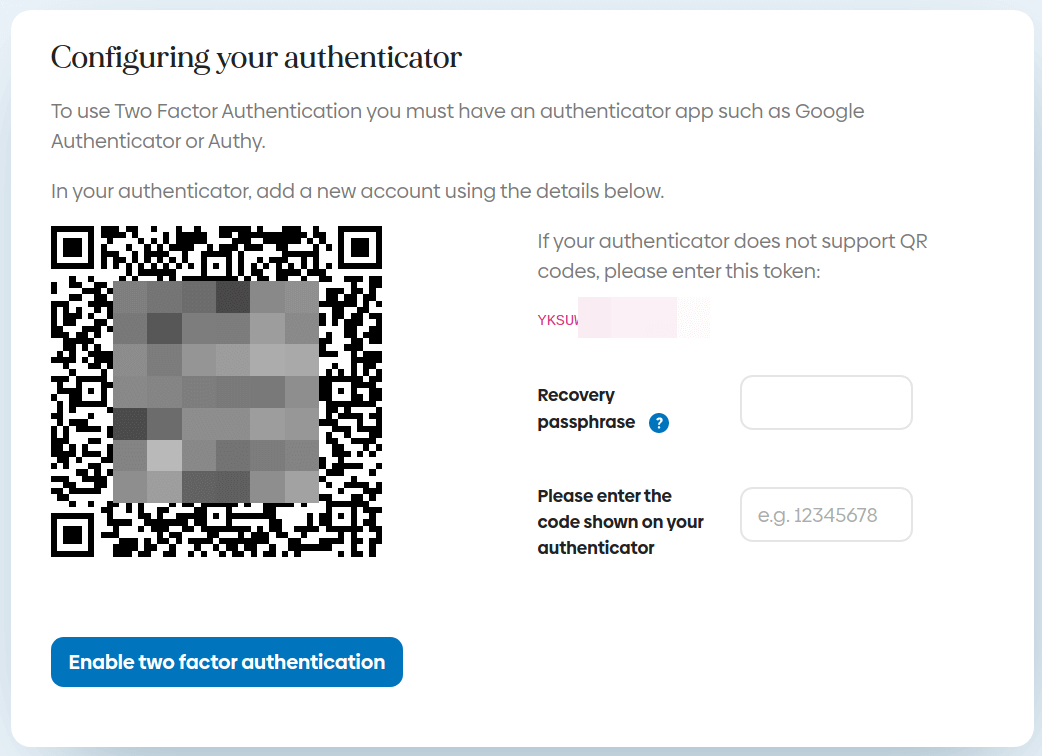The image size is (1042, 756).
Task: Click the bottom-left QR finder square
Action: coord(74,534)
